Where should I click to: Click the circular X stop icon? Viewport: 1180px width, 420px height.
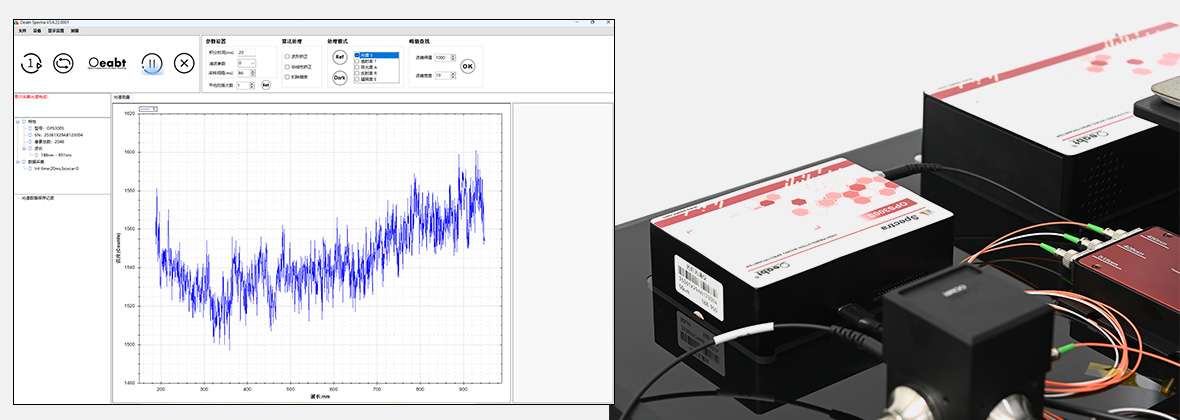click(x=183, y=63)
